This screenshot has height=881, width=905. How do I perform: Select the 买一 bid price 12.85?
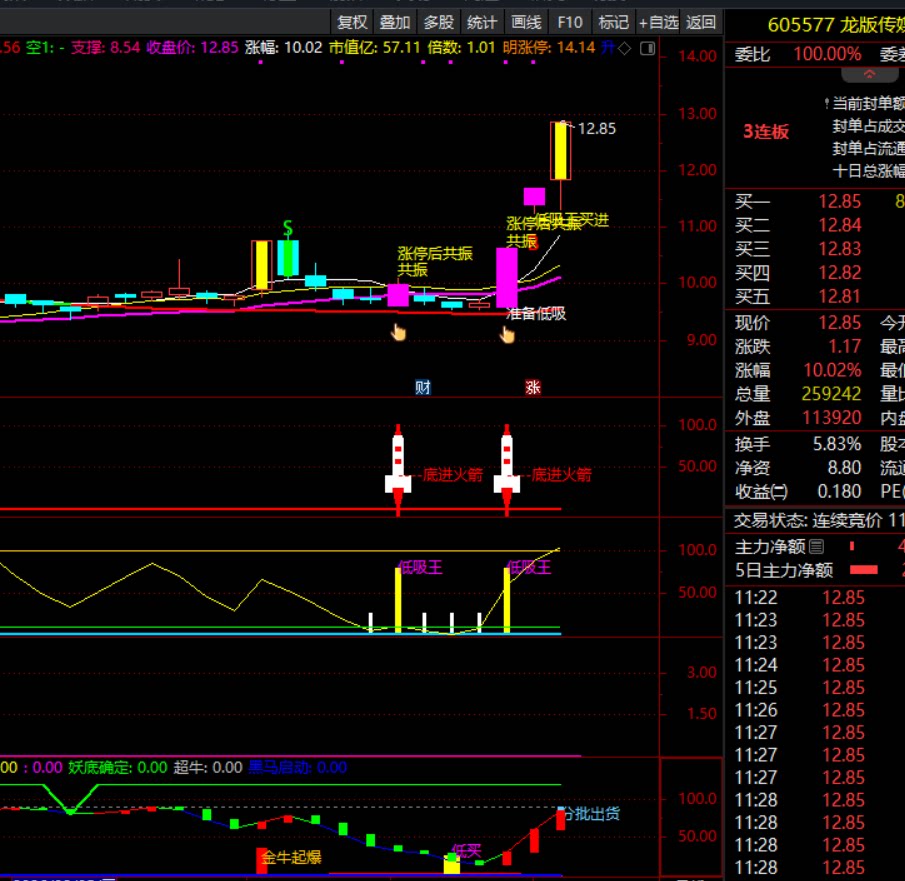(840, 201)
